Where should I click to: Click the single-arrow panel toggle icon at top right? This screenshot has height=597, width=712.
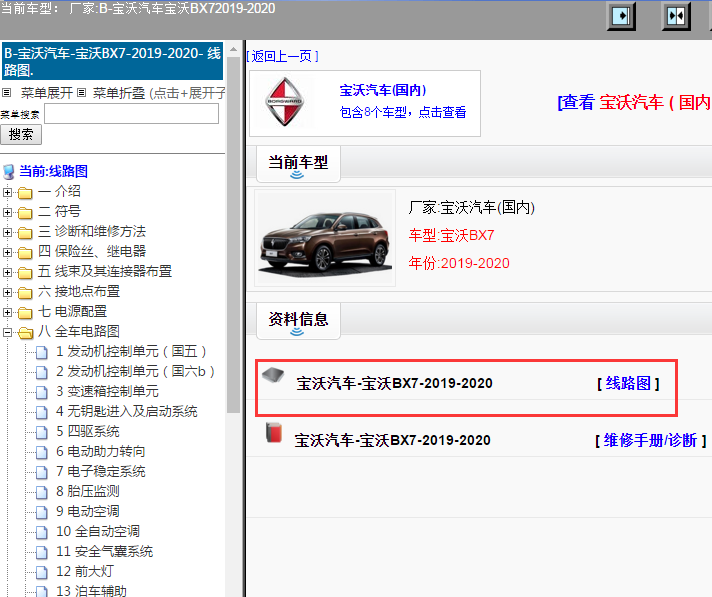coord(623,16)
